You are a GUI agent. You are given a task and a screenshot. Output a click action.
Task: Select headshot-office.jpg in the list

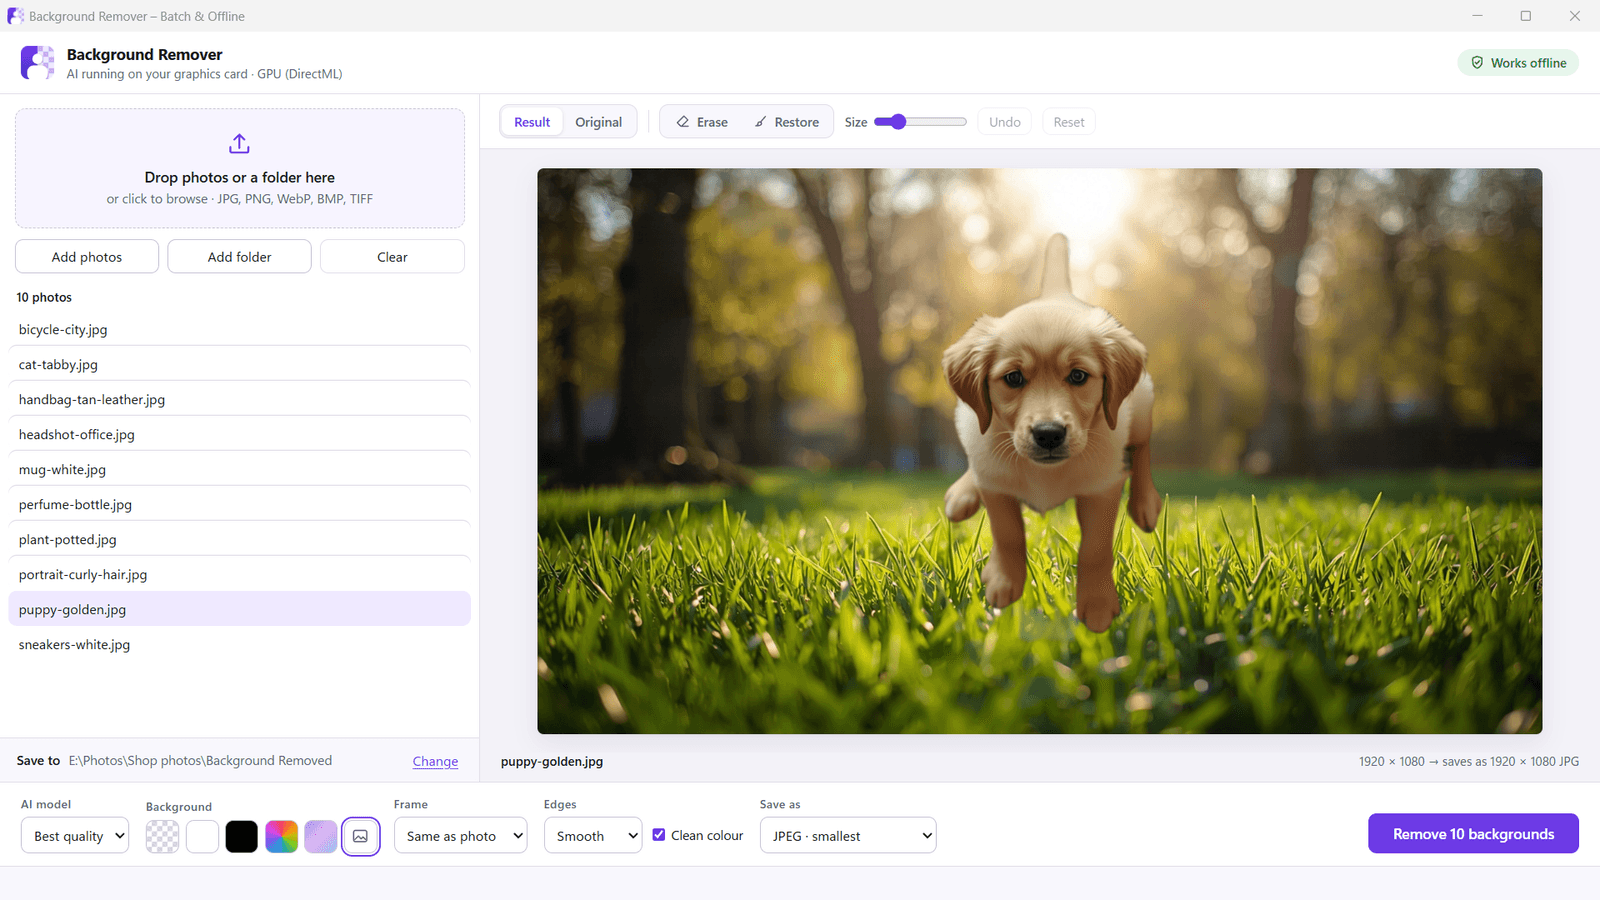click(239, 434)
